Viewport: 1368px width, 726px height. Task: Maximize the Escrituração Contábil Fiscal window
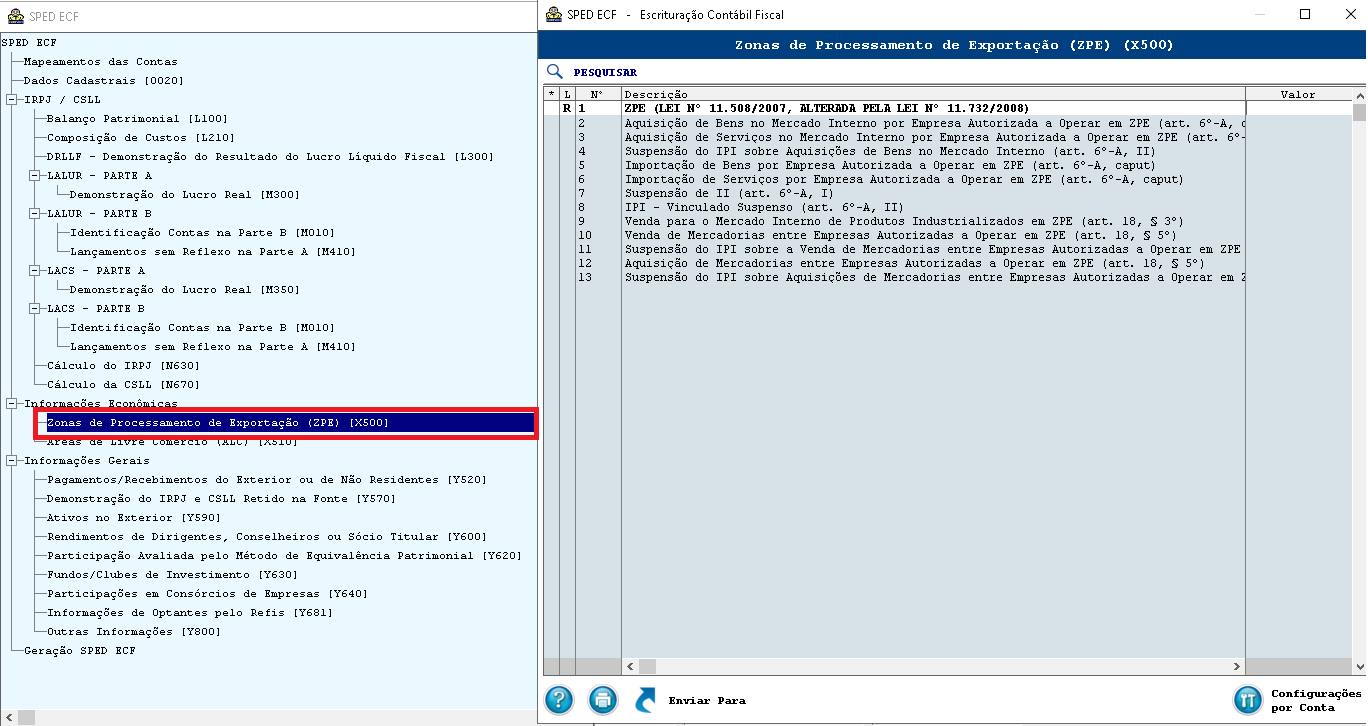coord(1305,14)
